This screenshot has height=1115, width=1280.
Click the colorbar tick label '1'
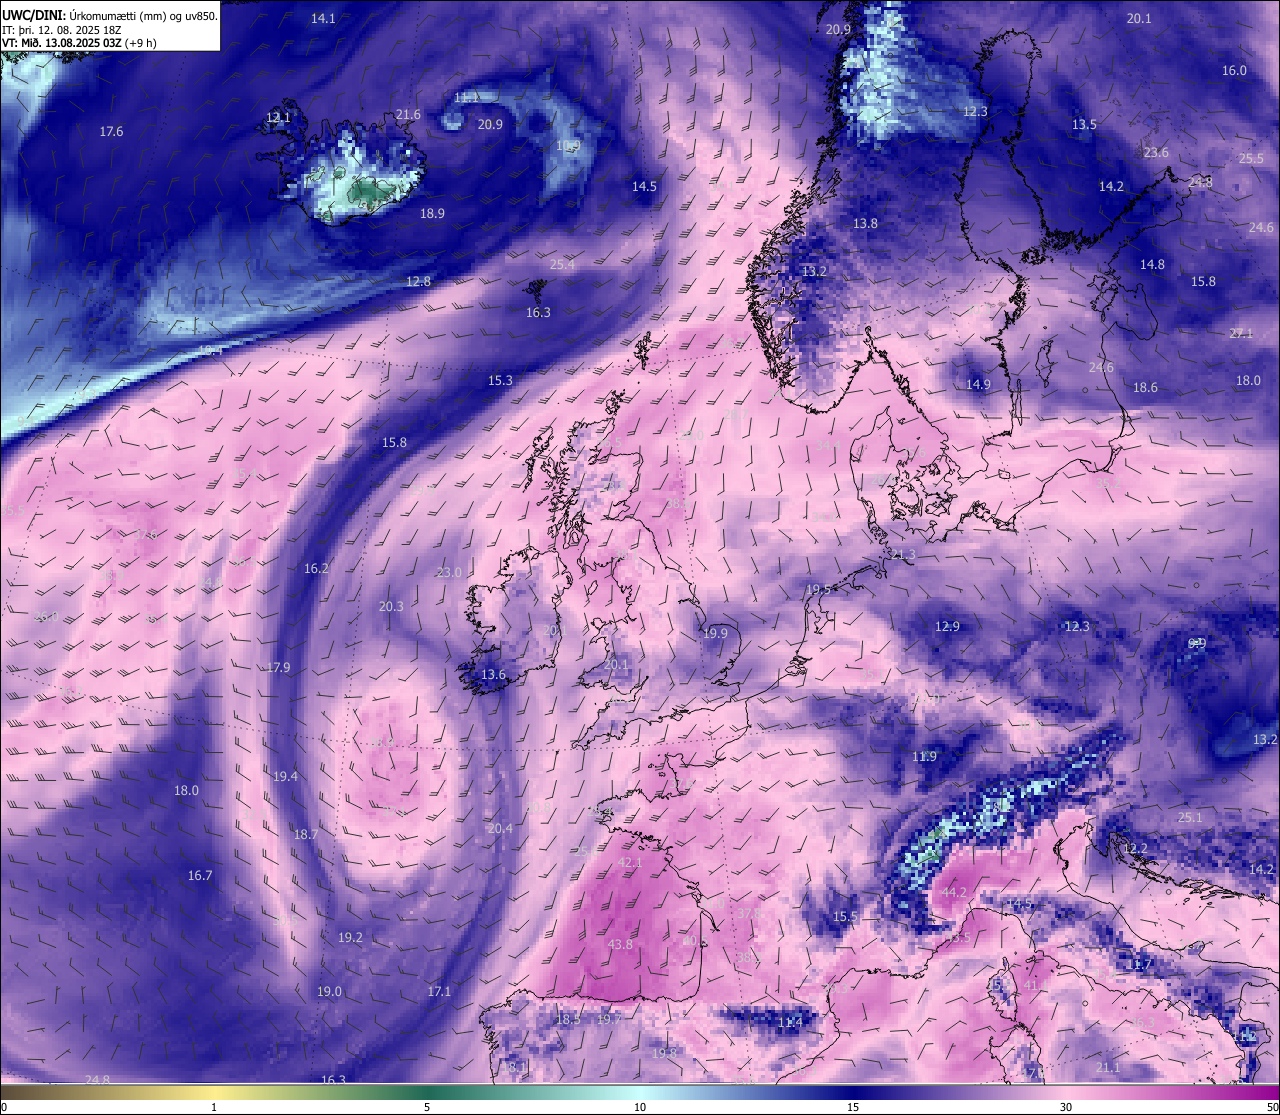click(x=214, y=1107)
